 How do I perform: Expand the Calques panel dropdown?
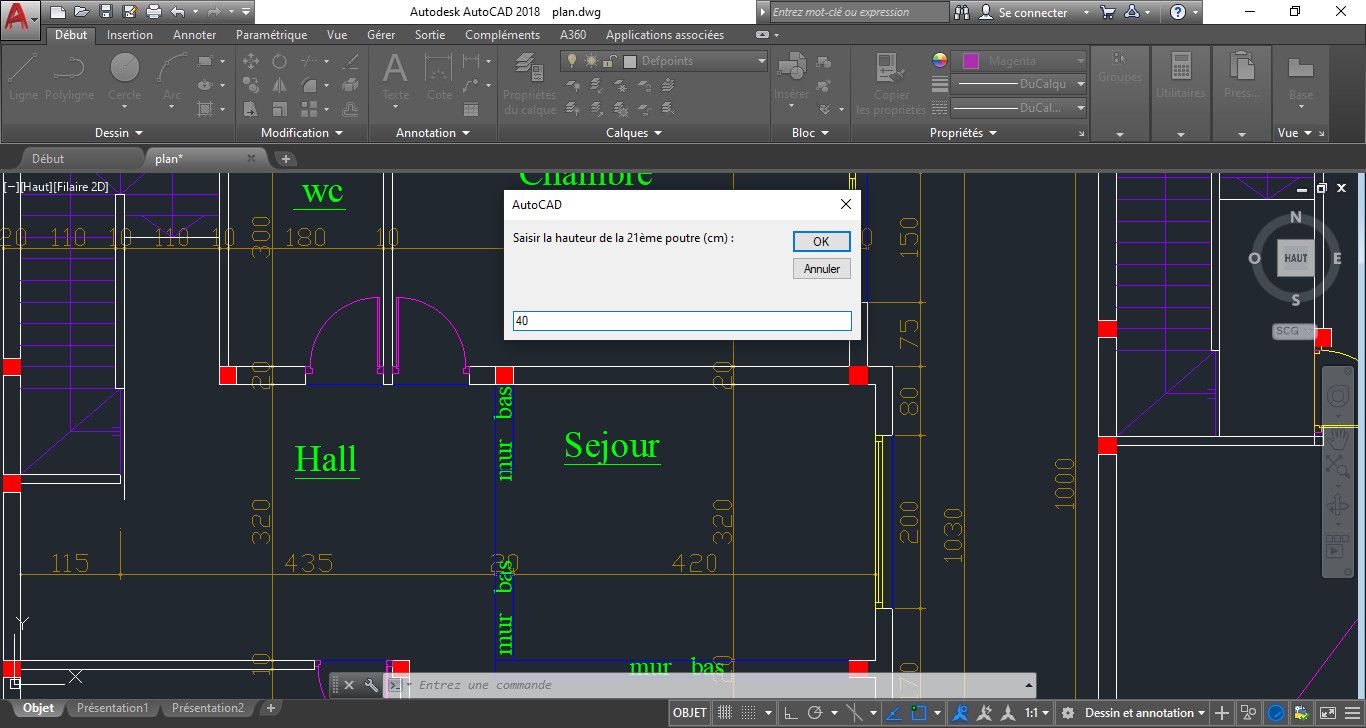coord(634,132)
